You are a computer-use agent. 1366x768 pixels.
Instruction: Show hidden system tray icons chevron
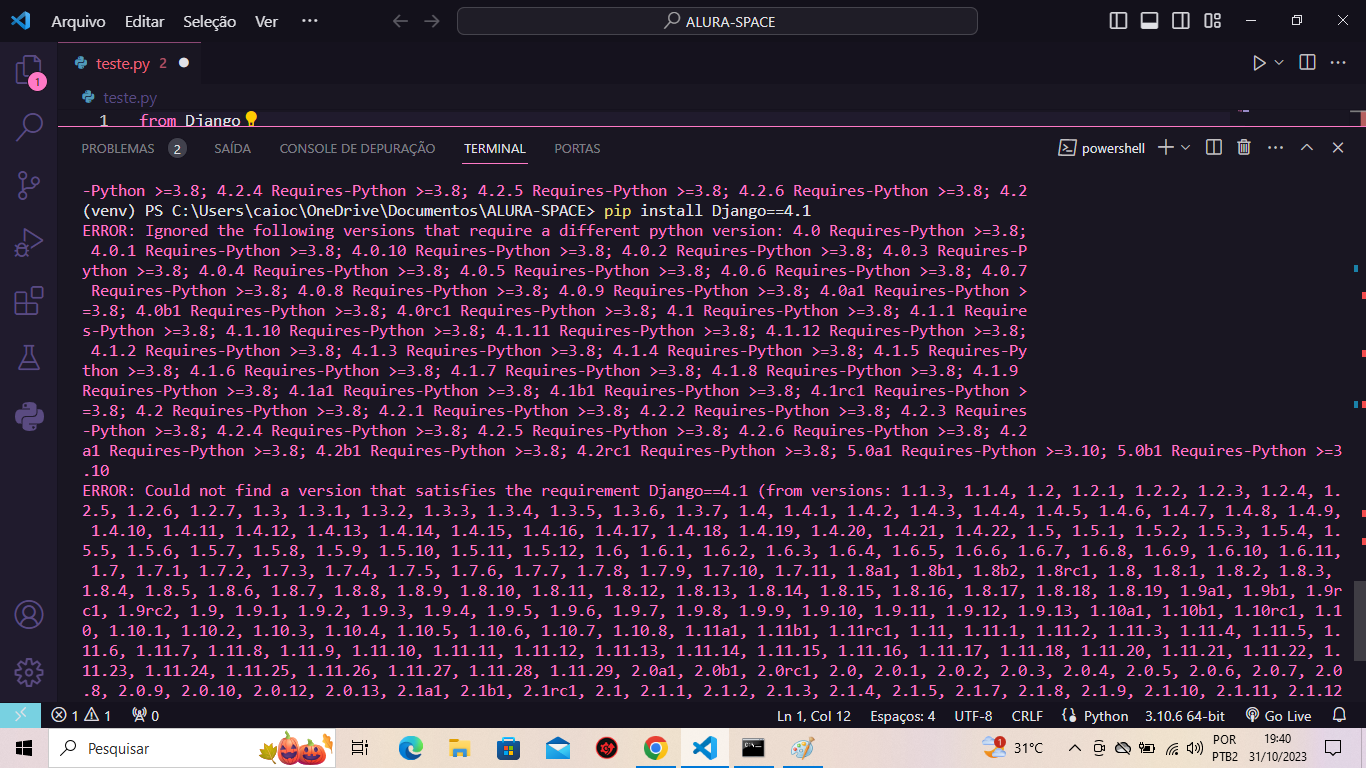[x=1075, y=748]
